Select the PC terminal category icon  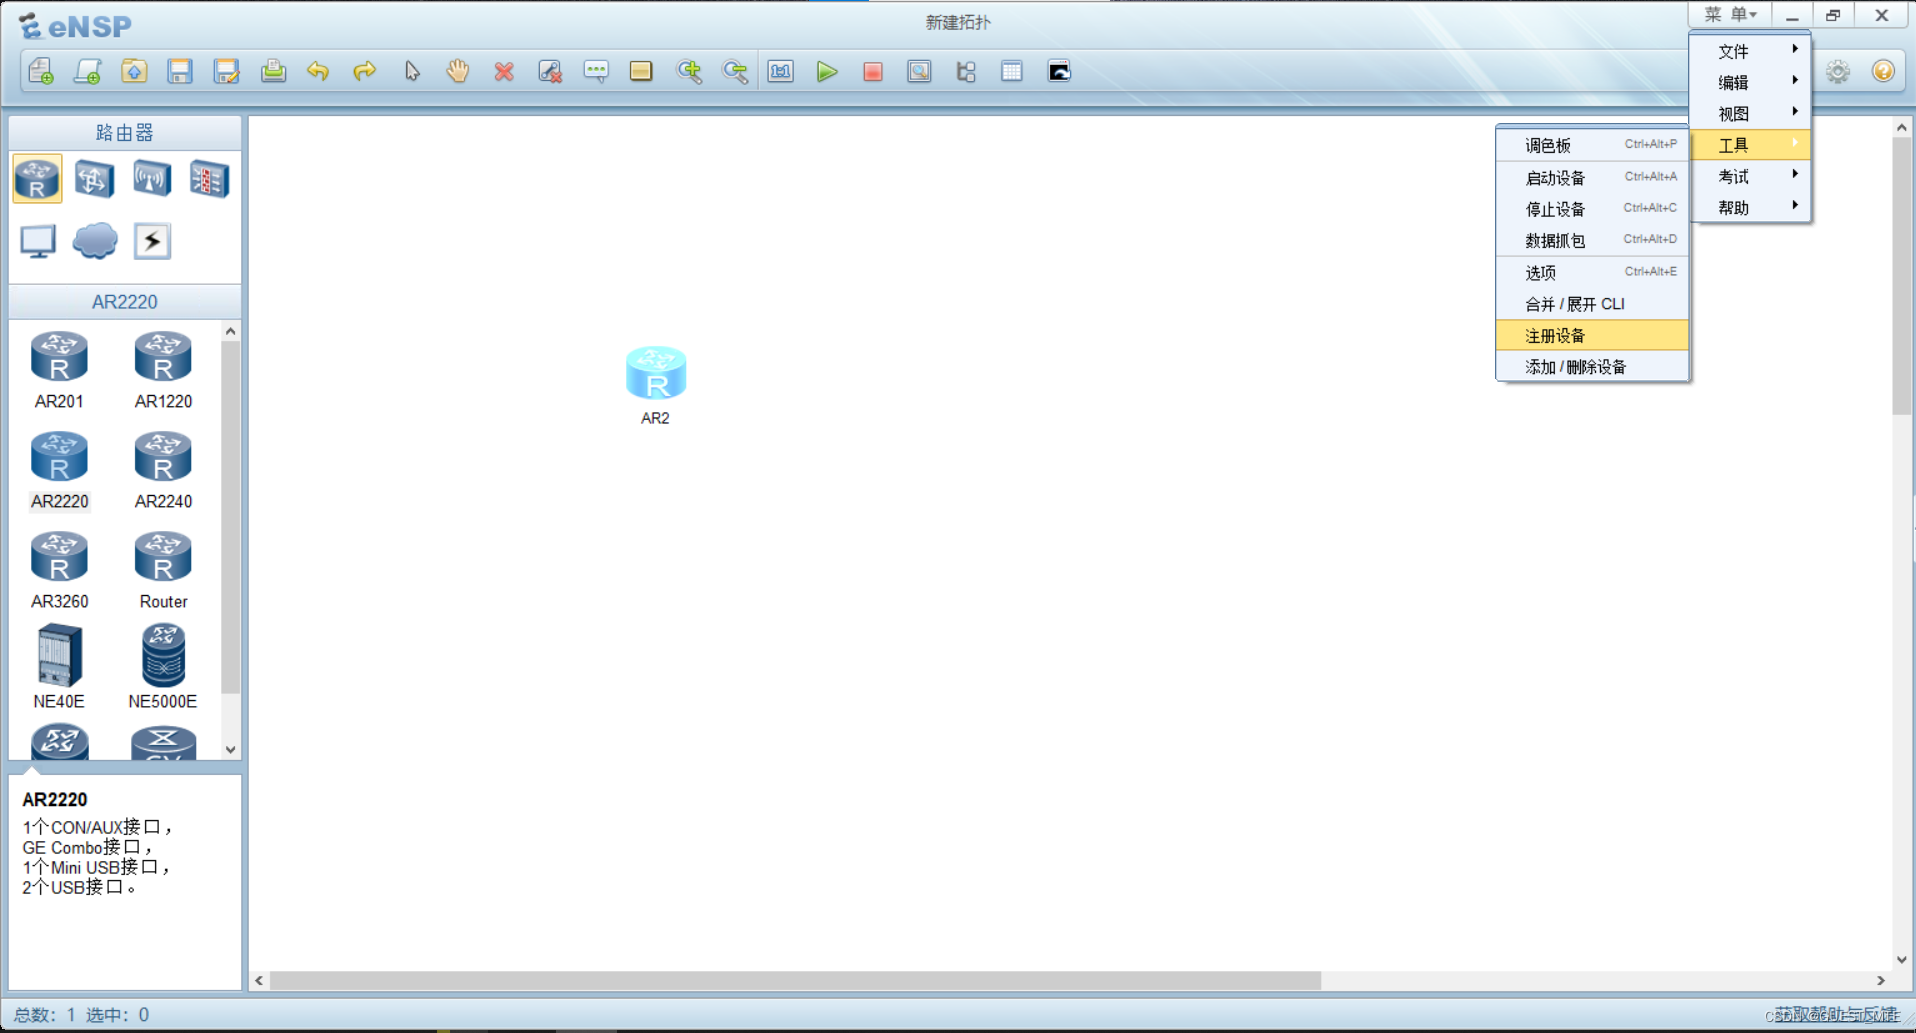pyautogui.click(x=38, y=241)
